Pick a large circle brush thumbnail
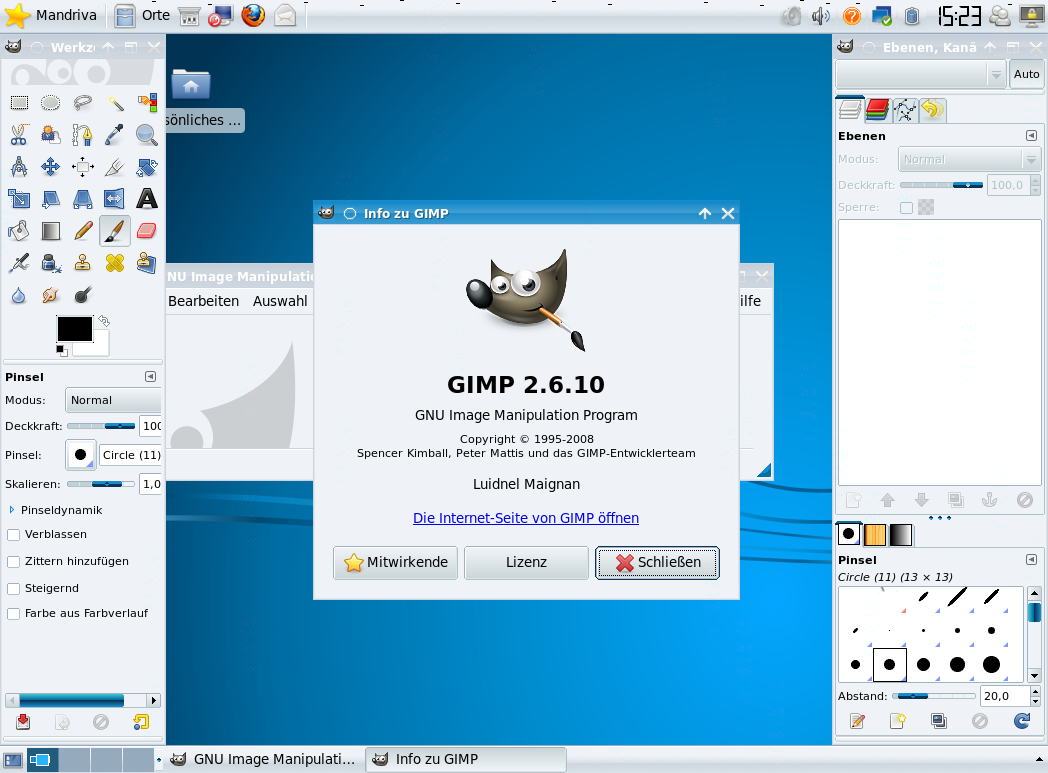Image resolution: width=1048 pixels, height=773 pixels. tap(990, 664)
